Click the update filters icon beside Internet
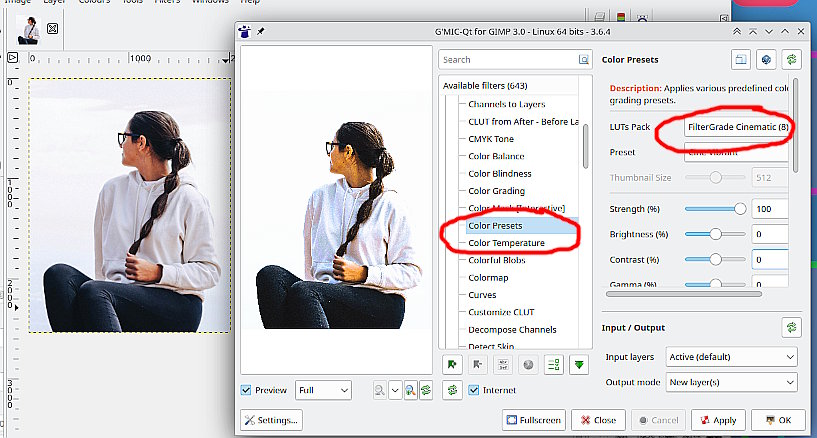 point(452,390)
